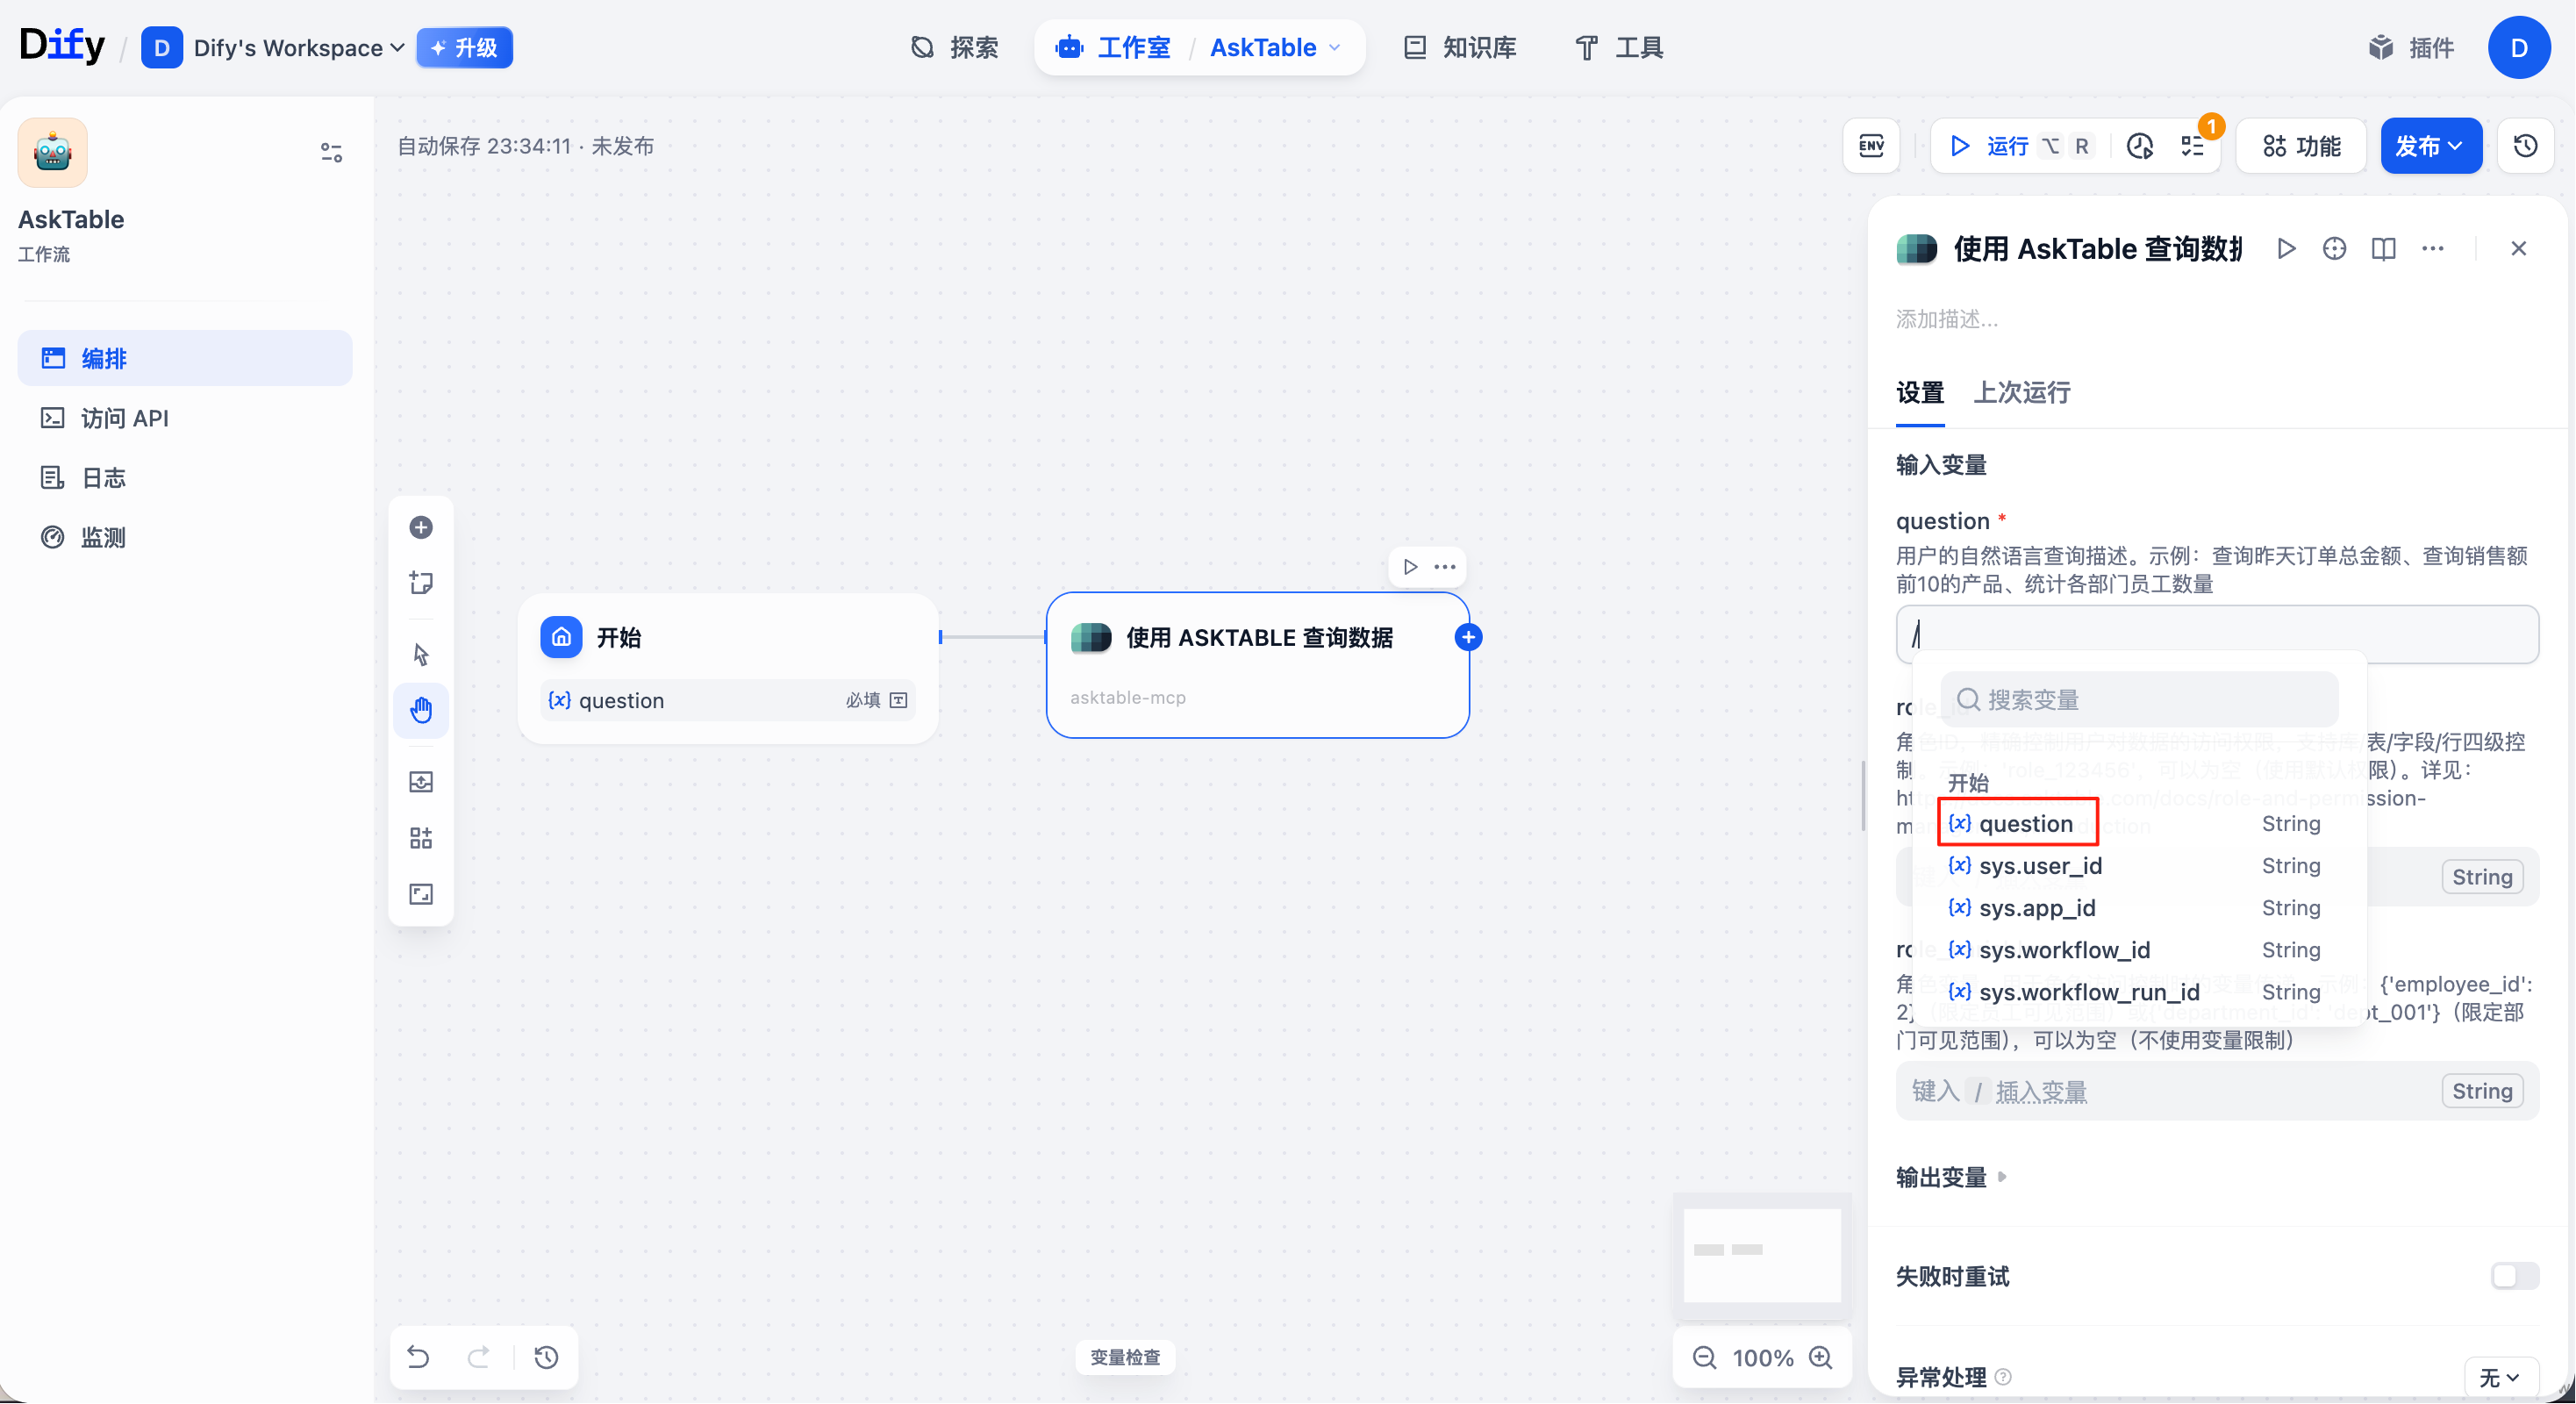Open the checklist icon with badge
Viewport: 2576px width, 1404px height.
(x=2193, y=146)
